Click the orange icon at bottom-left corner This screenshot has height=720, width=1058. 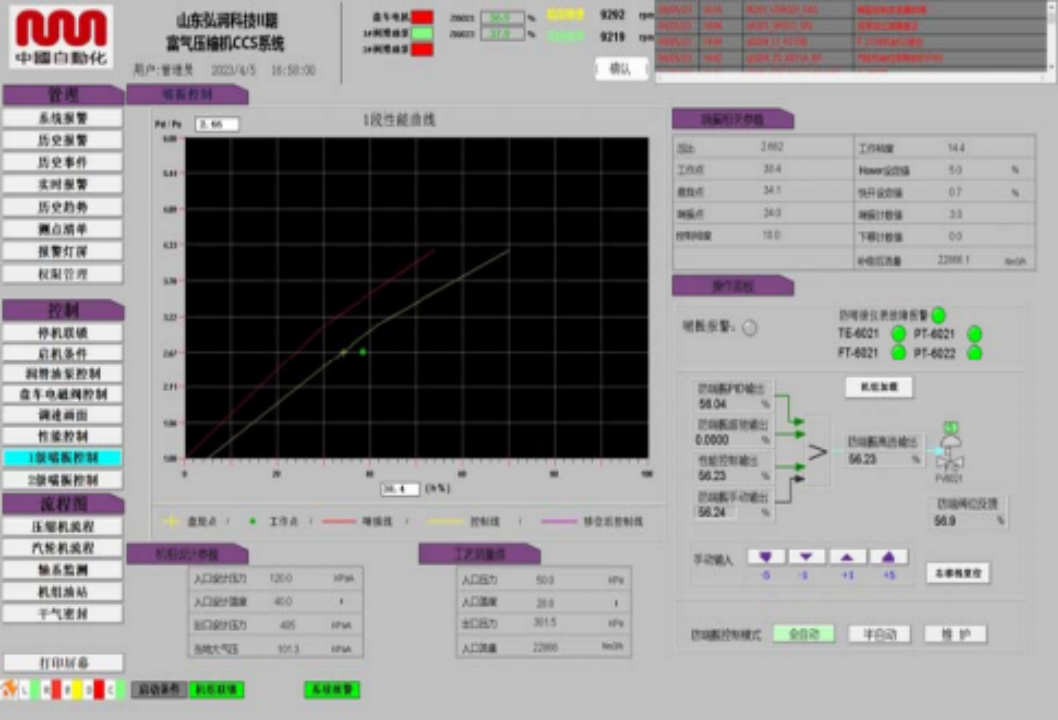click(x=11, y=689)
